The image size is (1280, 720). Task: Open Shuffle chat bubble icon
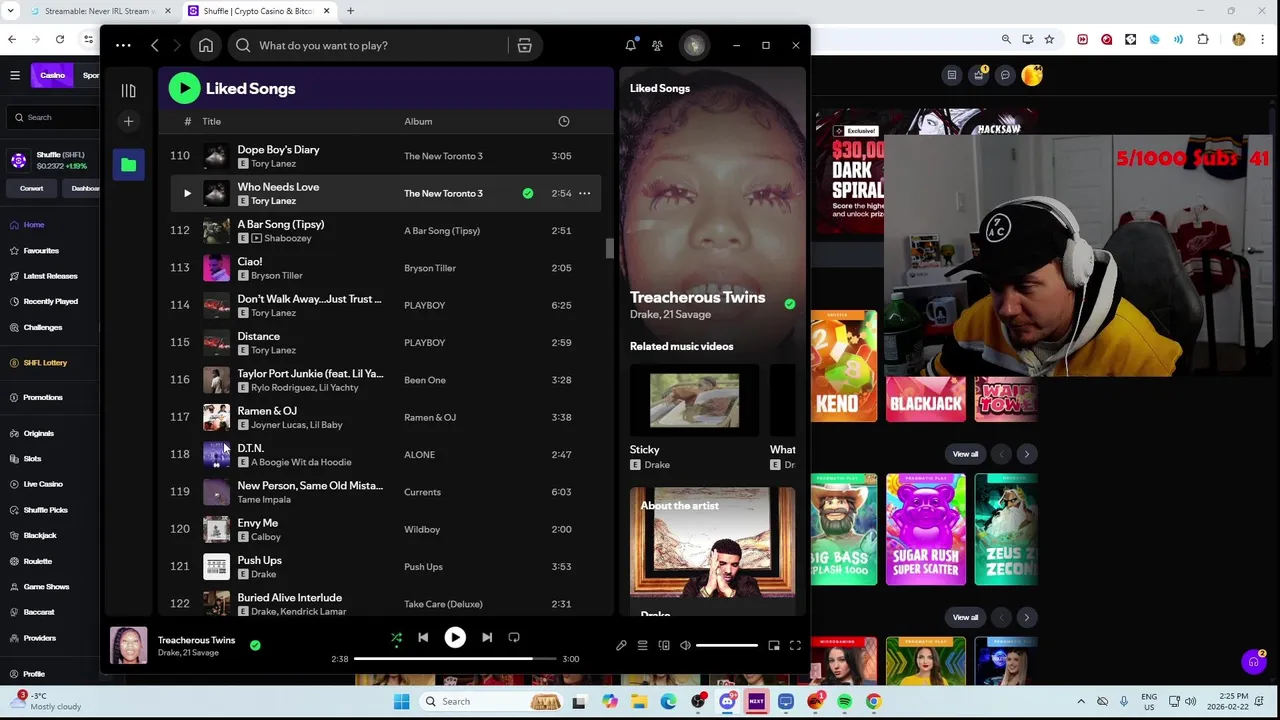click(x=1005, y=75)
